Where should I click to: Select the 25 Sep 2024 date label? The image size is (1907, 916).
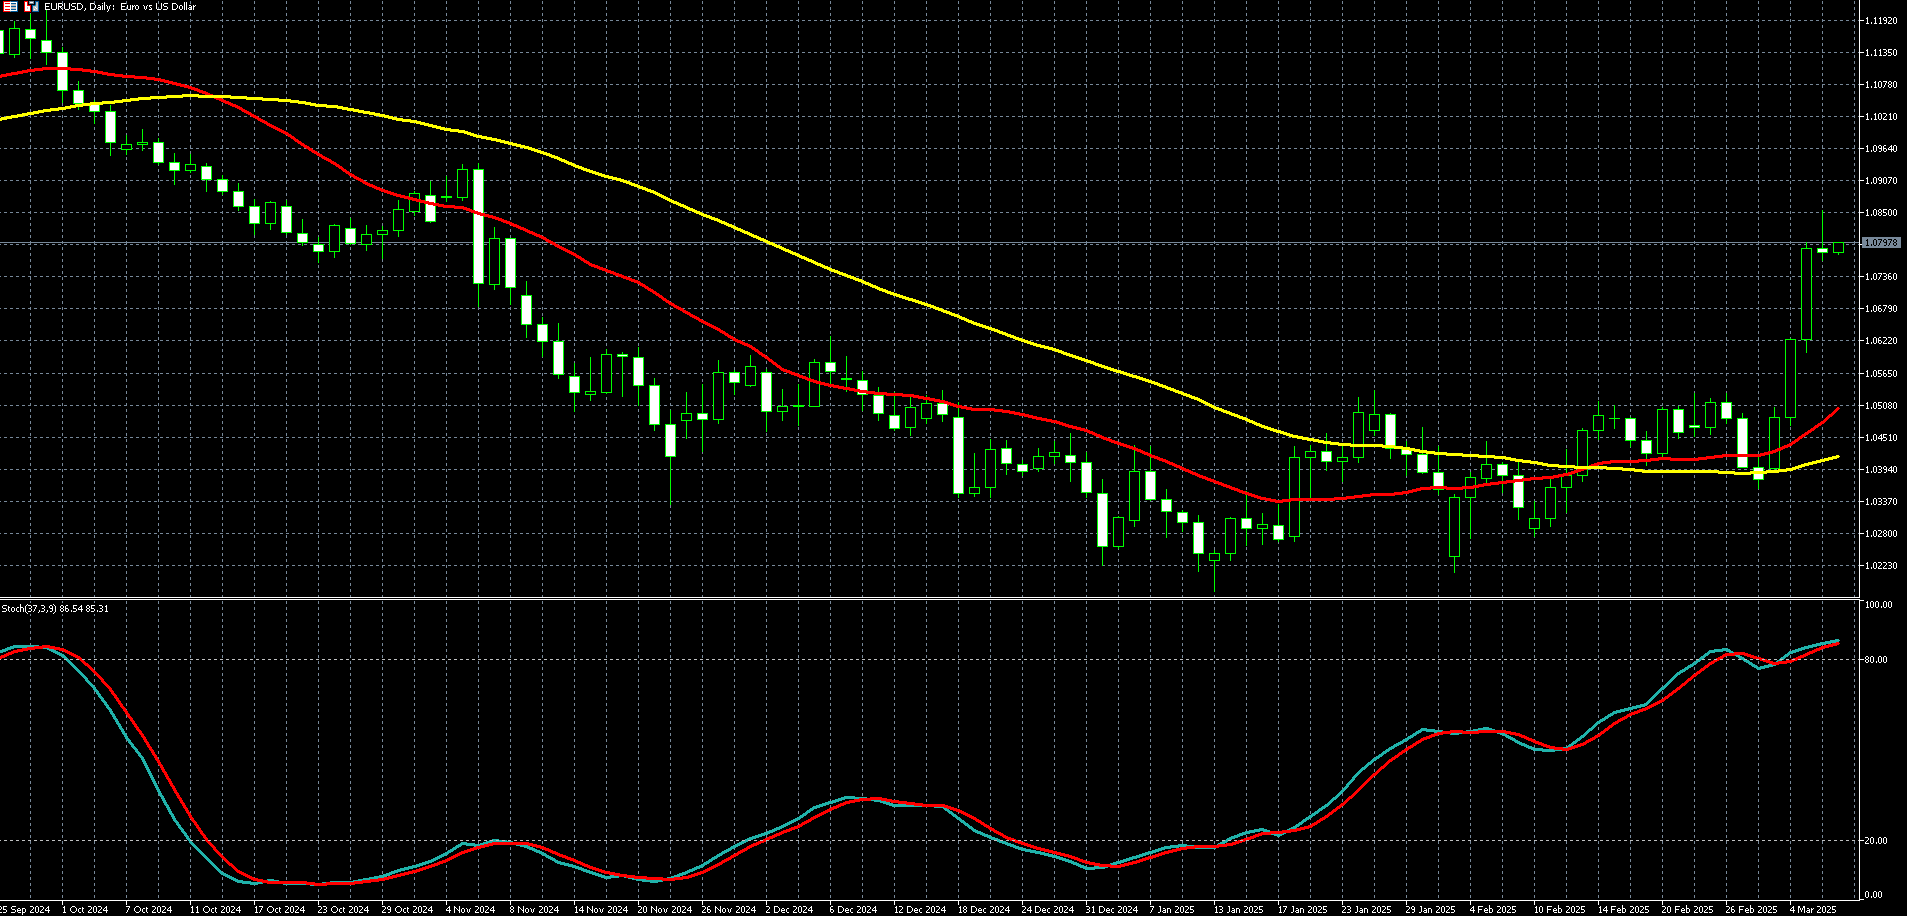click(24, 909)
